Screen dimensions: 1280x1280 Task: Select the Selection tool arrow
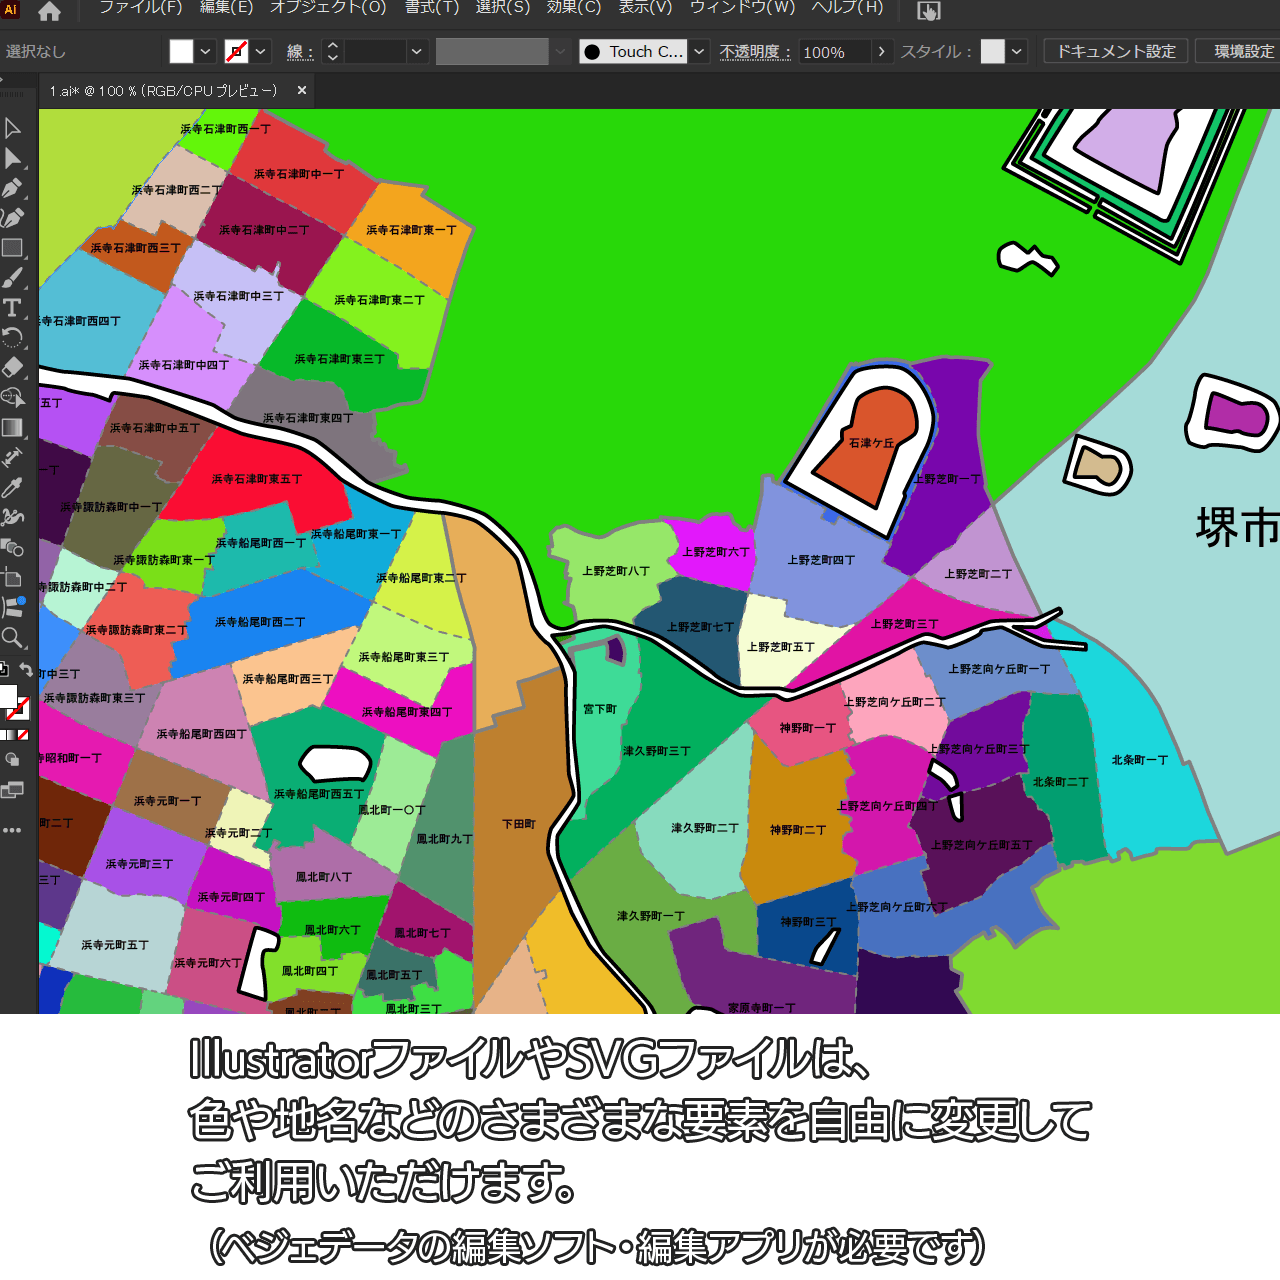(x=13, y=128)
